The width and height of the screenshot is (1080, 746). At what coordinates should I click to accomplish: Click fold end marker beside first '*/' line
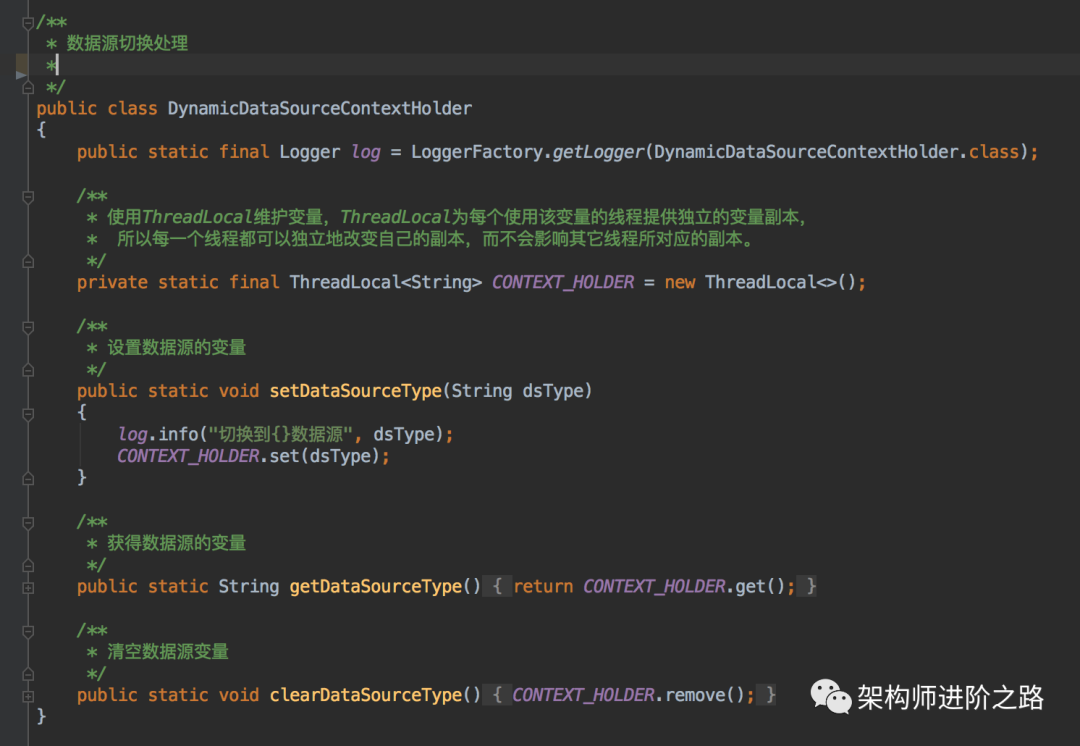pos(28,87)
